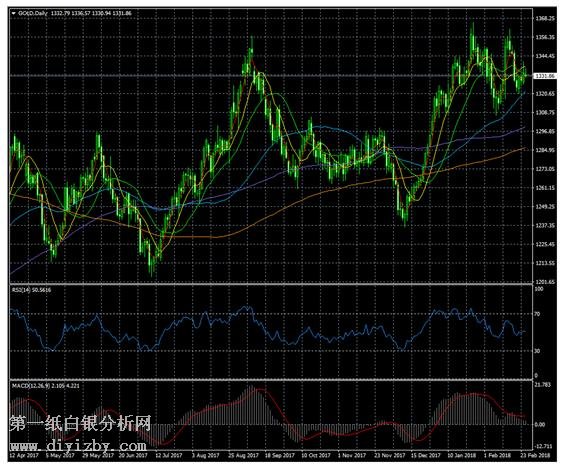Click date label 23 Feb 2018
The width and height of the screenshot is (562, 466).
(535, 456)
